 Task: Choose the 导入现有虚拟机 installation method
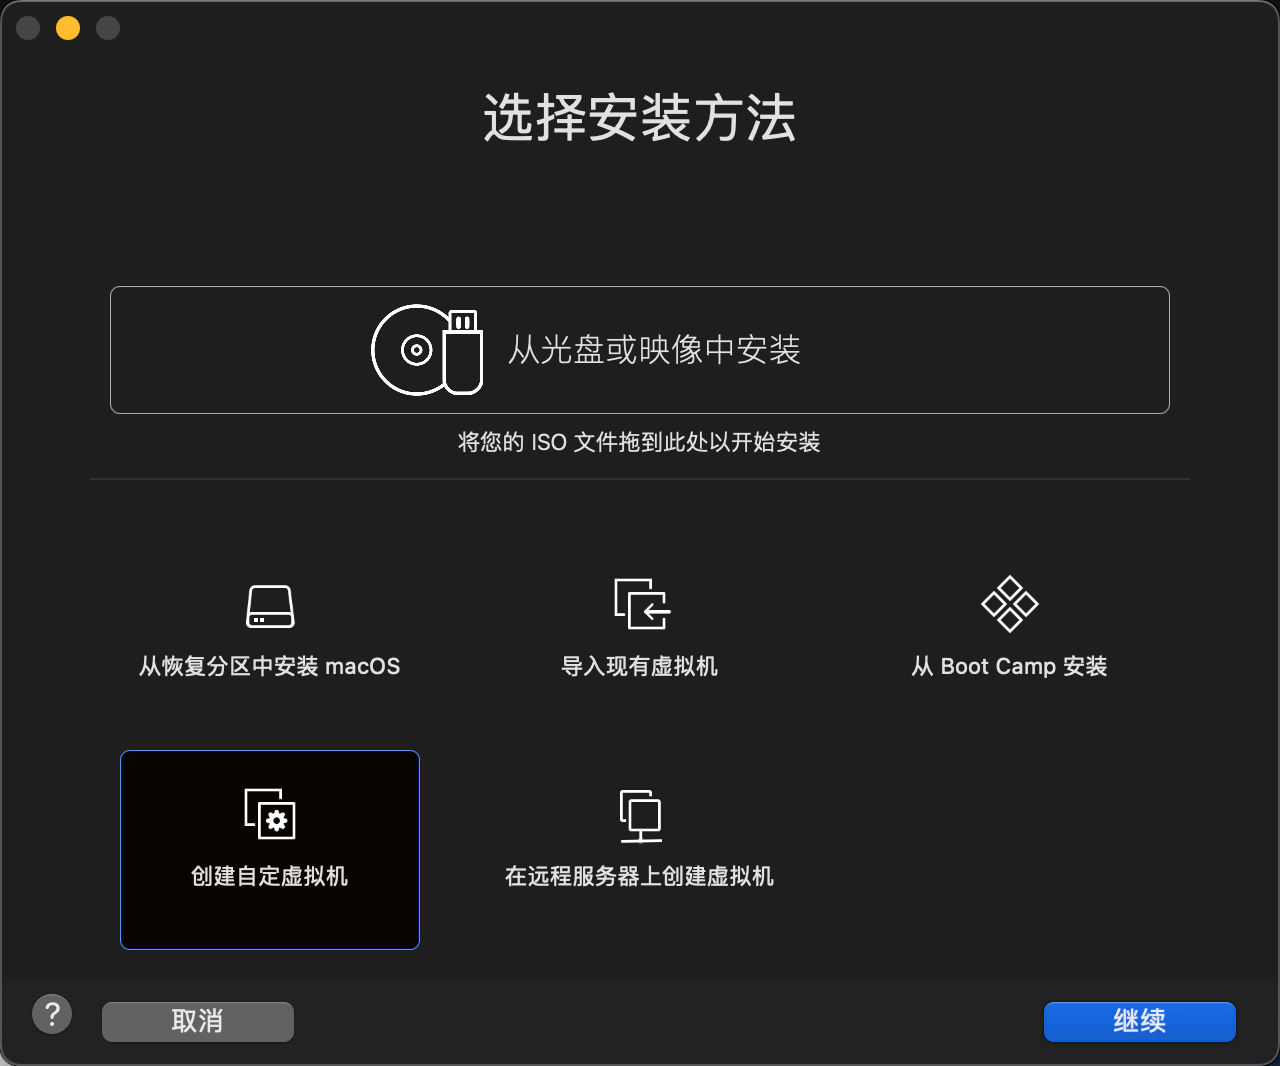(x=639, y=630)
